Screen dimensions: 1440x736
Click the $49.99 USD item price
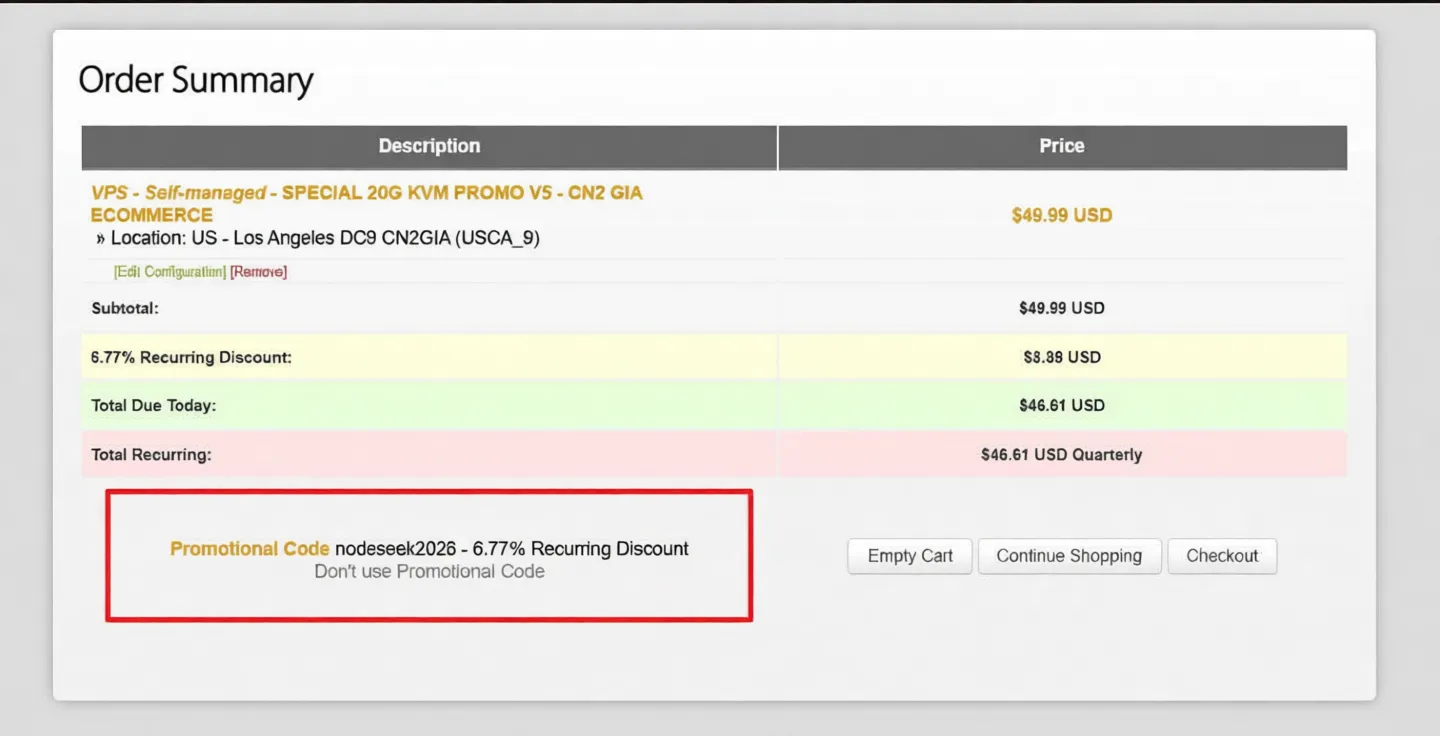[x=1061, y=214]
